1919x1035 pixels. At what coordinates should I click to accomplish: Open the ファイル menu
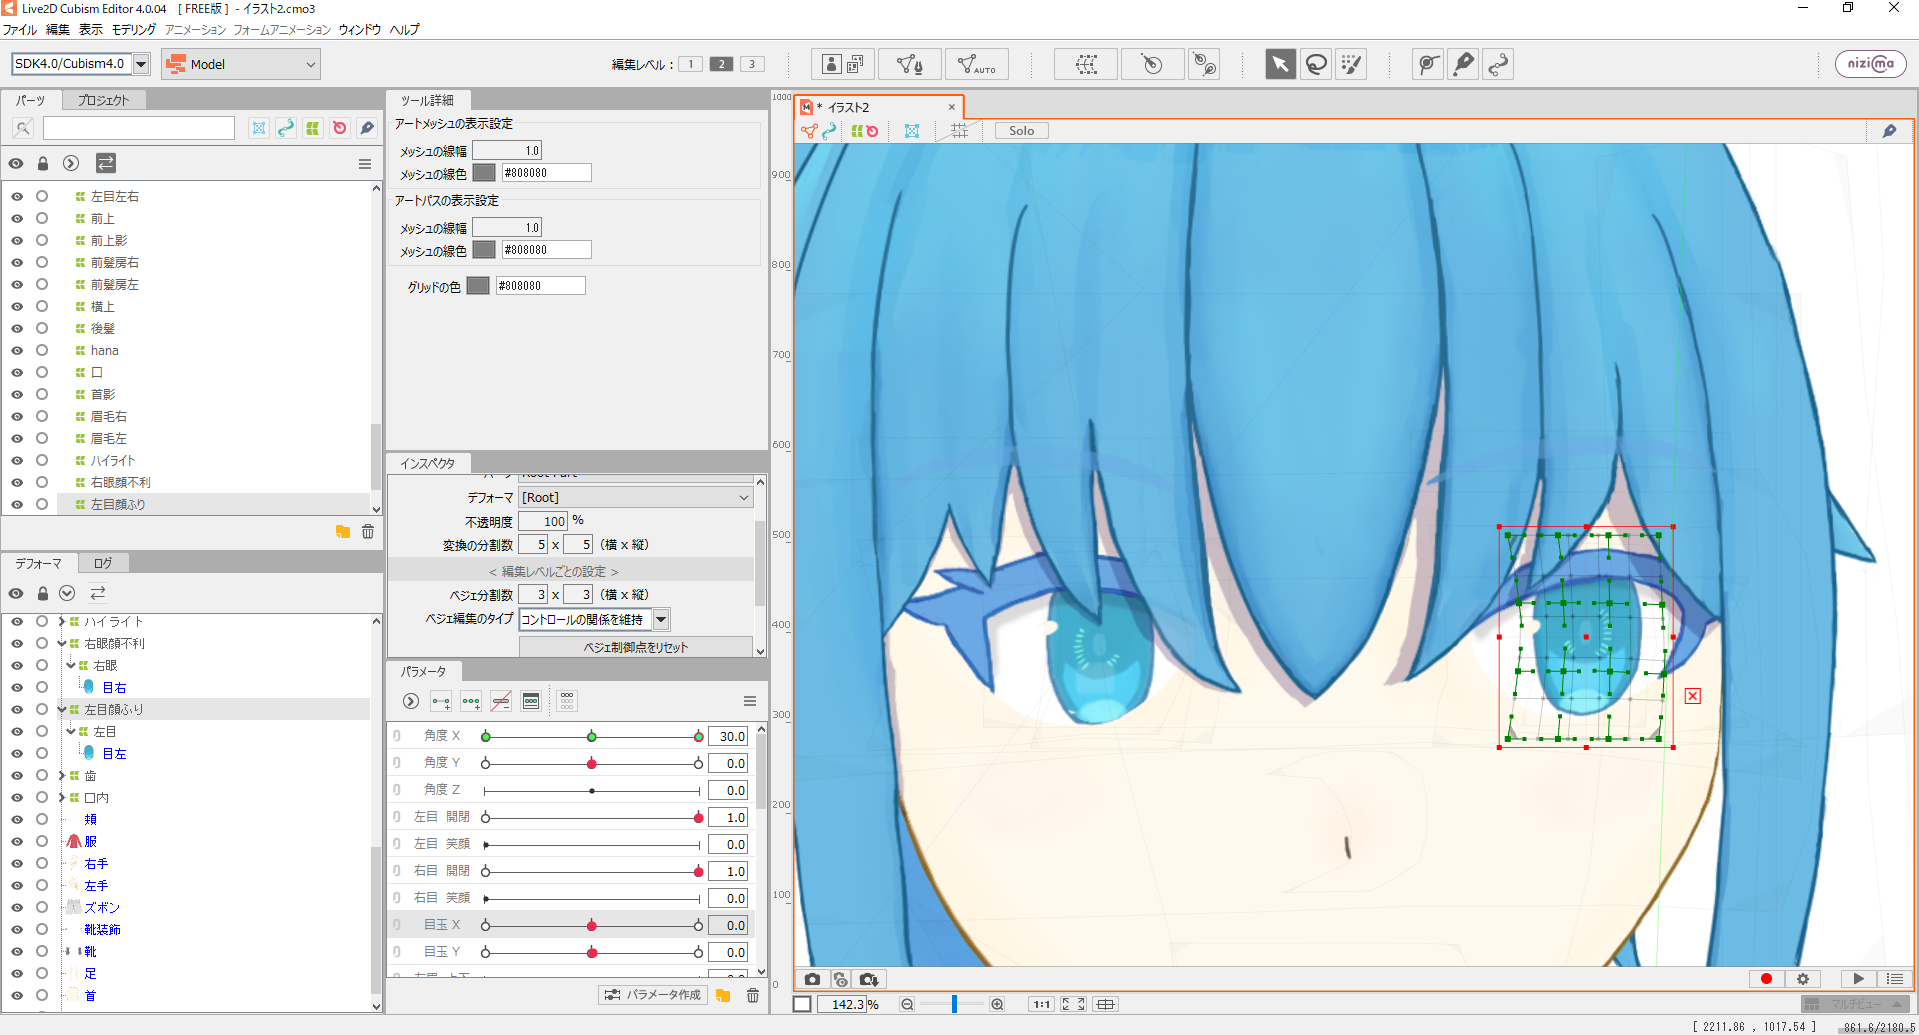[x=20, y=30]
